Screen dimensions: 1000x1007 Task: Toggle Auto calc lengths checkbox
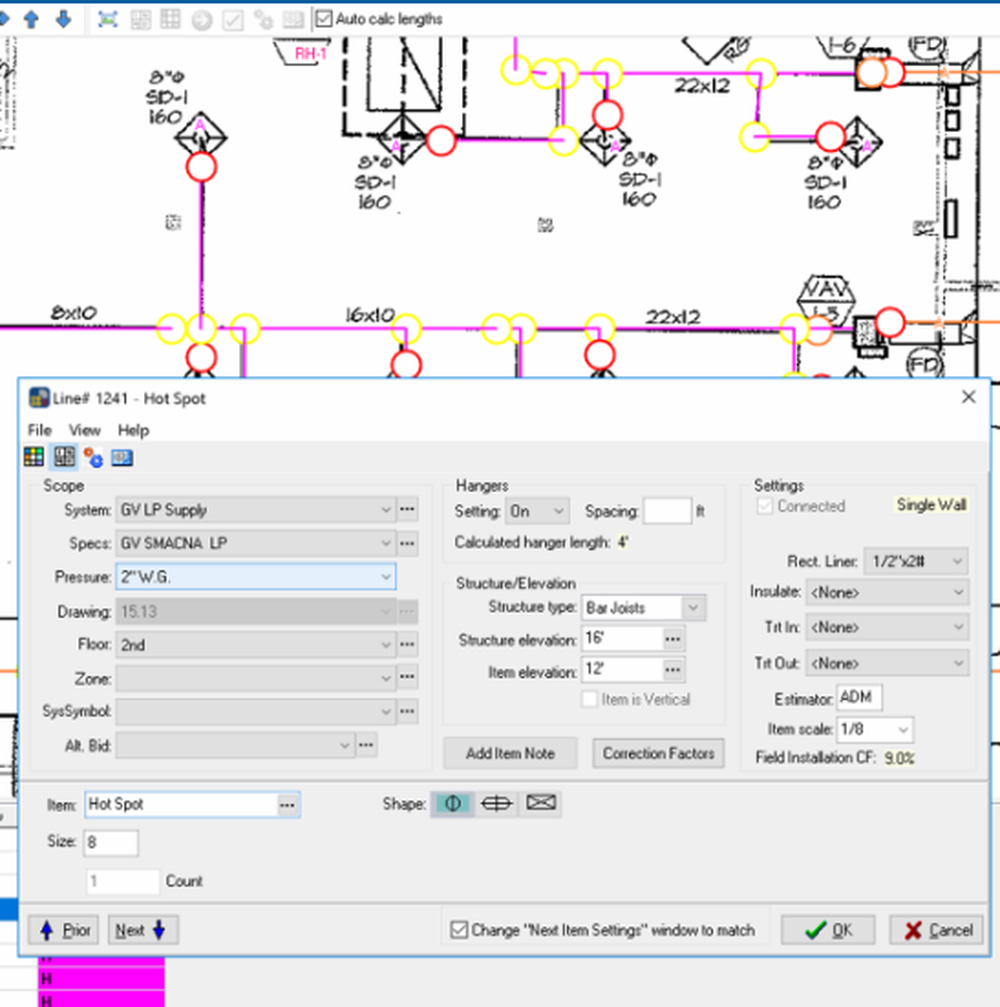click(324, 19)
